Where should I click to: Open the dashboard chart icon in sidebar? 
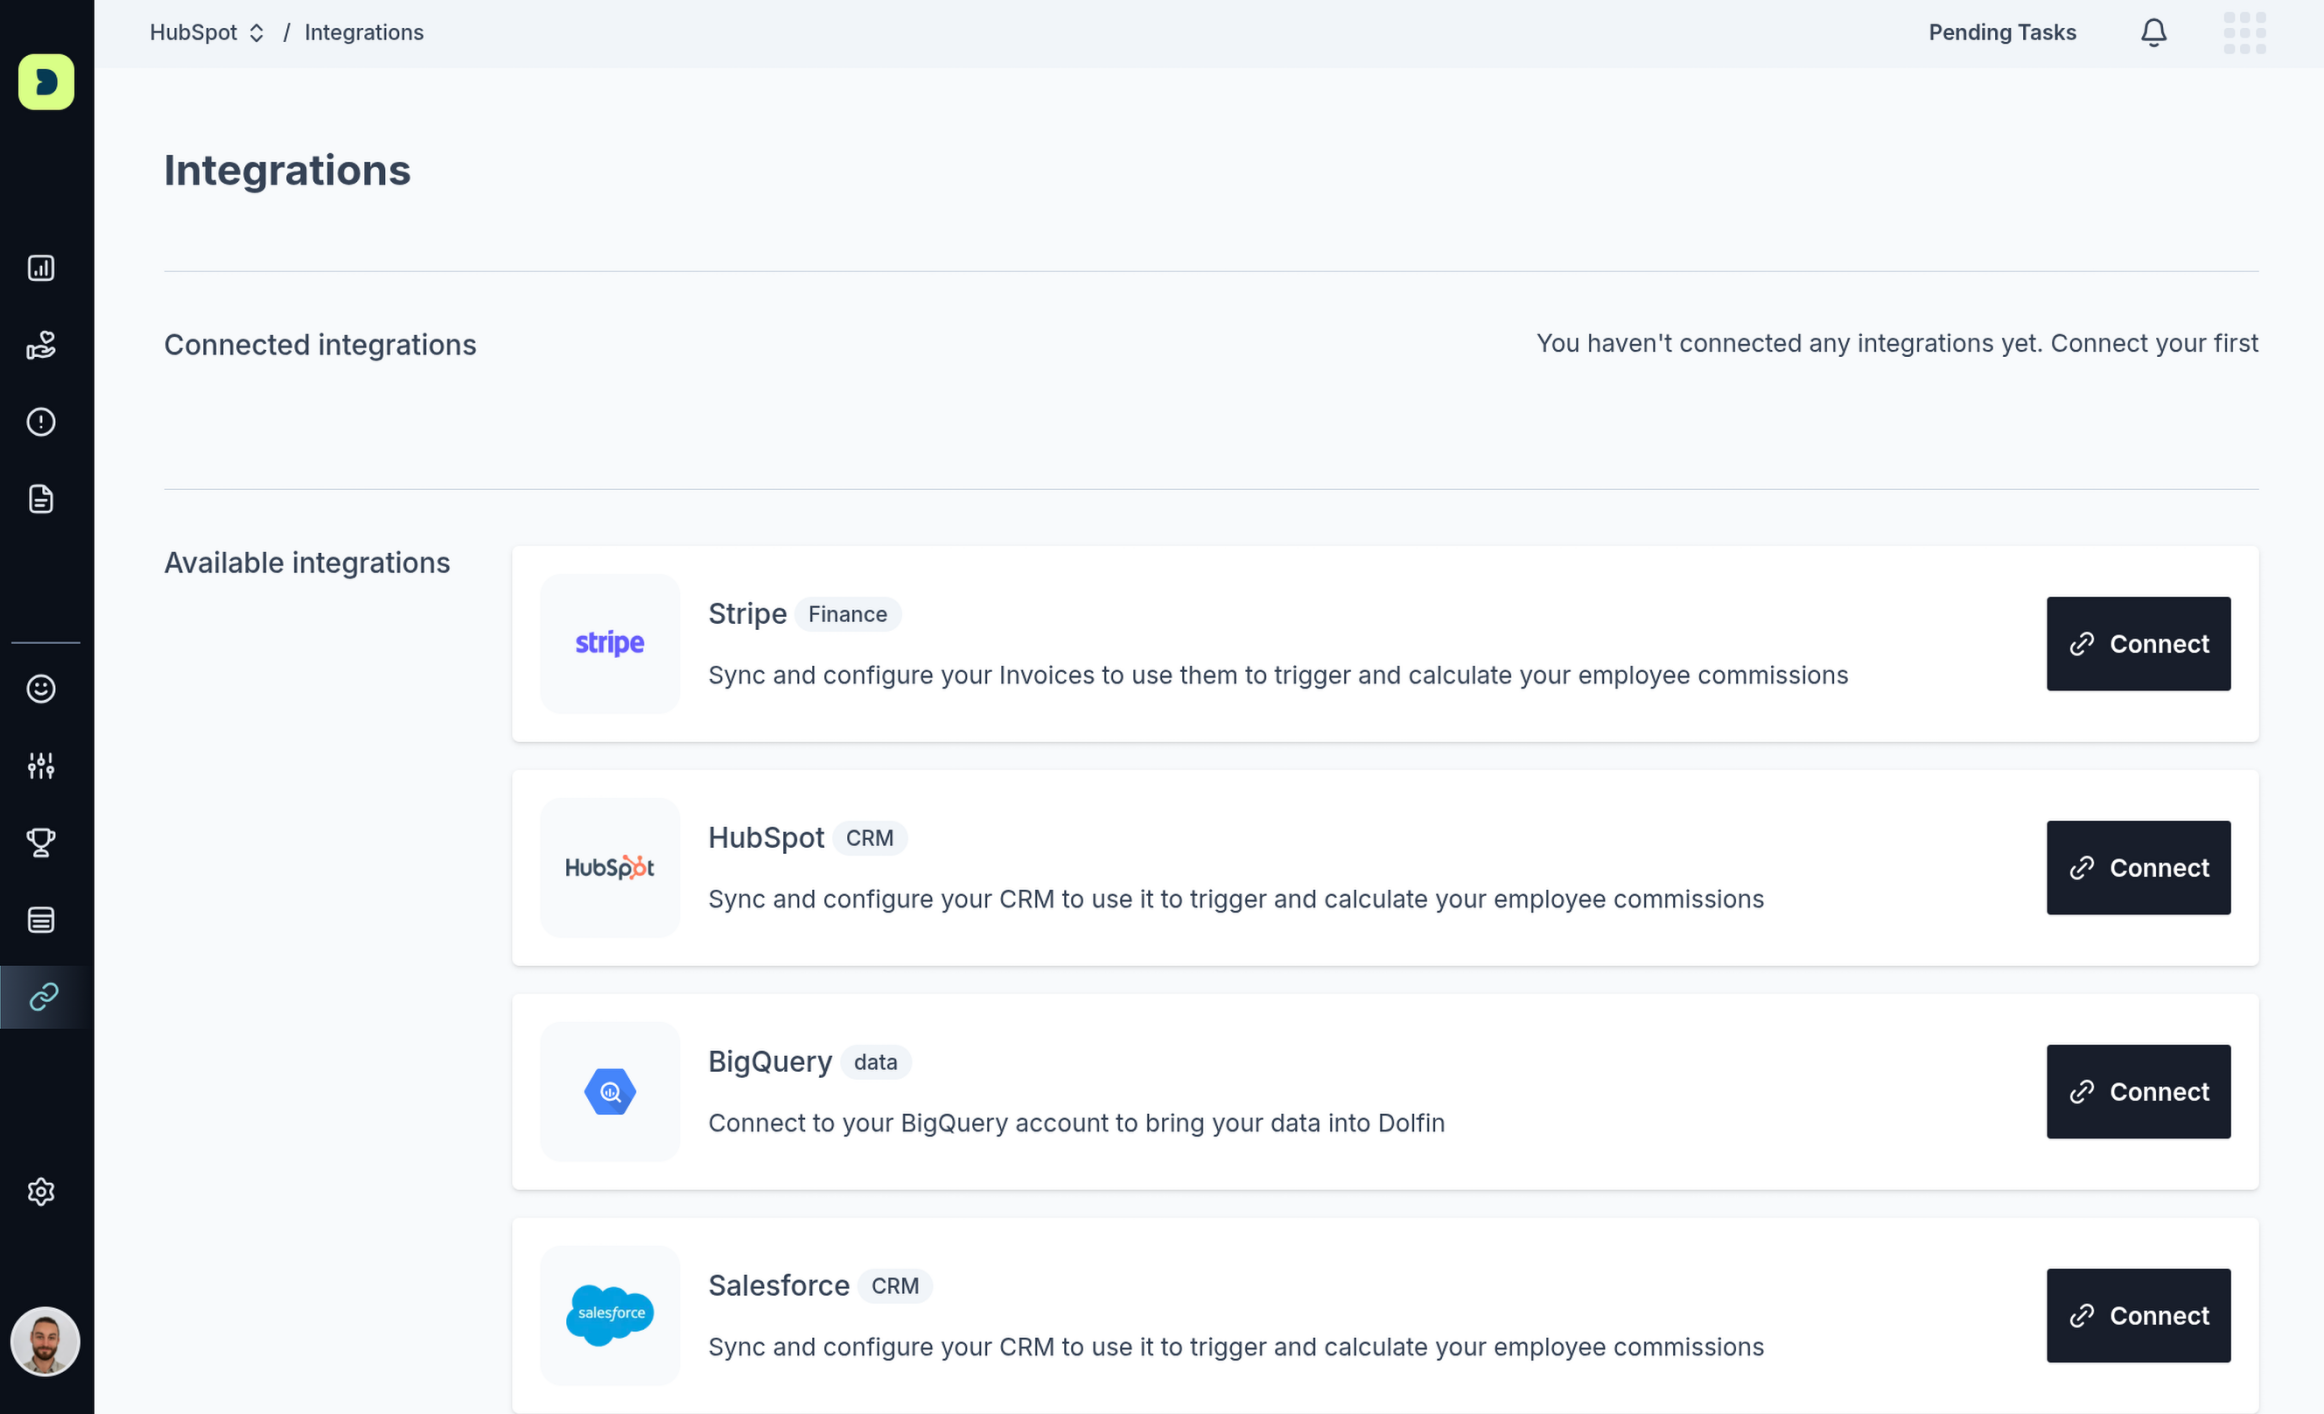(41, 268)
